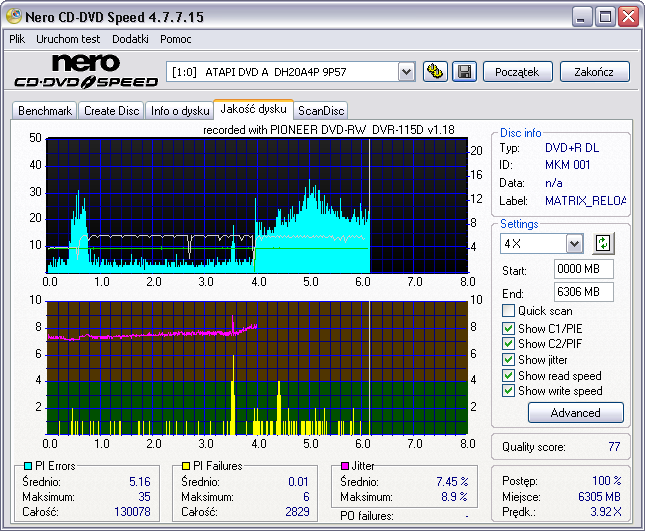Click the Start 0000 MB field
Screen dimensions: 645x531
(583, 269)
